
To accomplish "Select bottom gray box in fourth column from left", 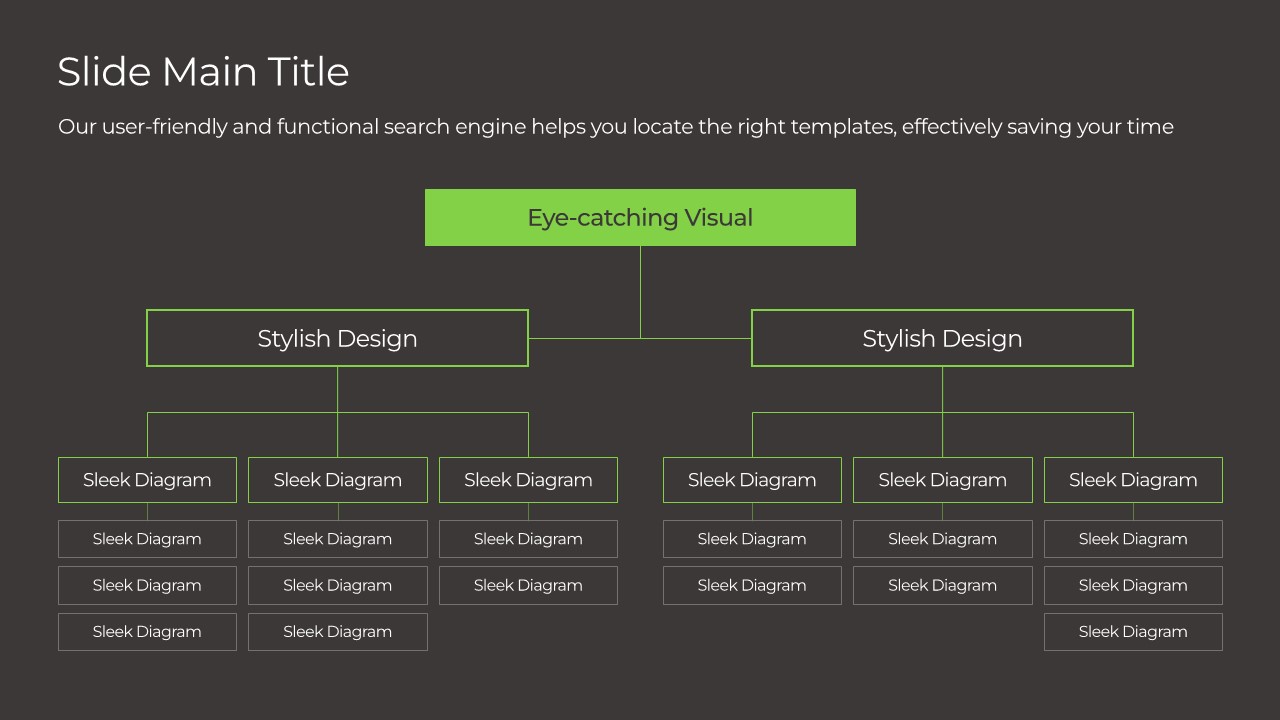I will point(752,585).
